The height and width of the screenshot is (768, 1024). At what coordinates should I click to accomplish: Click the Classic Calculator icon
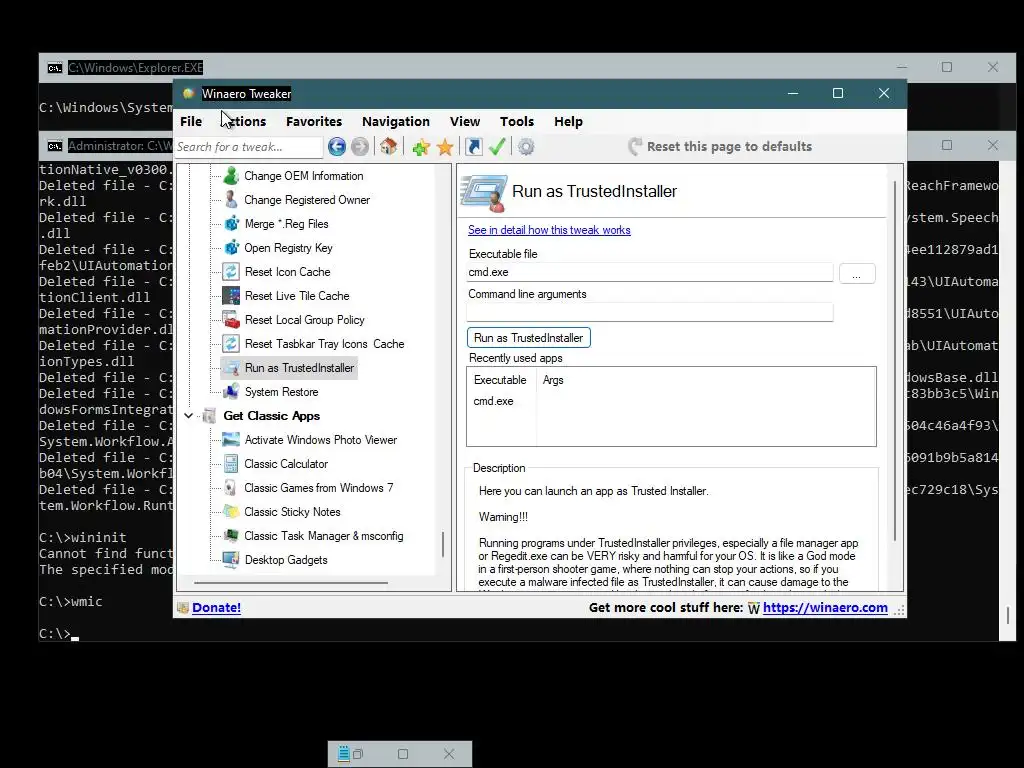pyautogui.click(x=231, y=464)
